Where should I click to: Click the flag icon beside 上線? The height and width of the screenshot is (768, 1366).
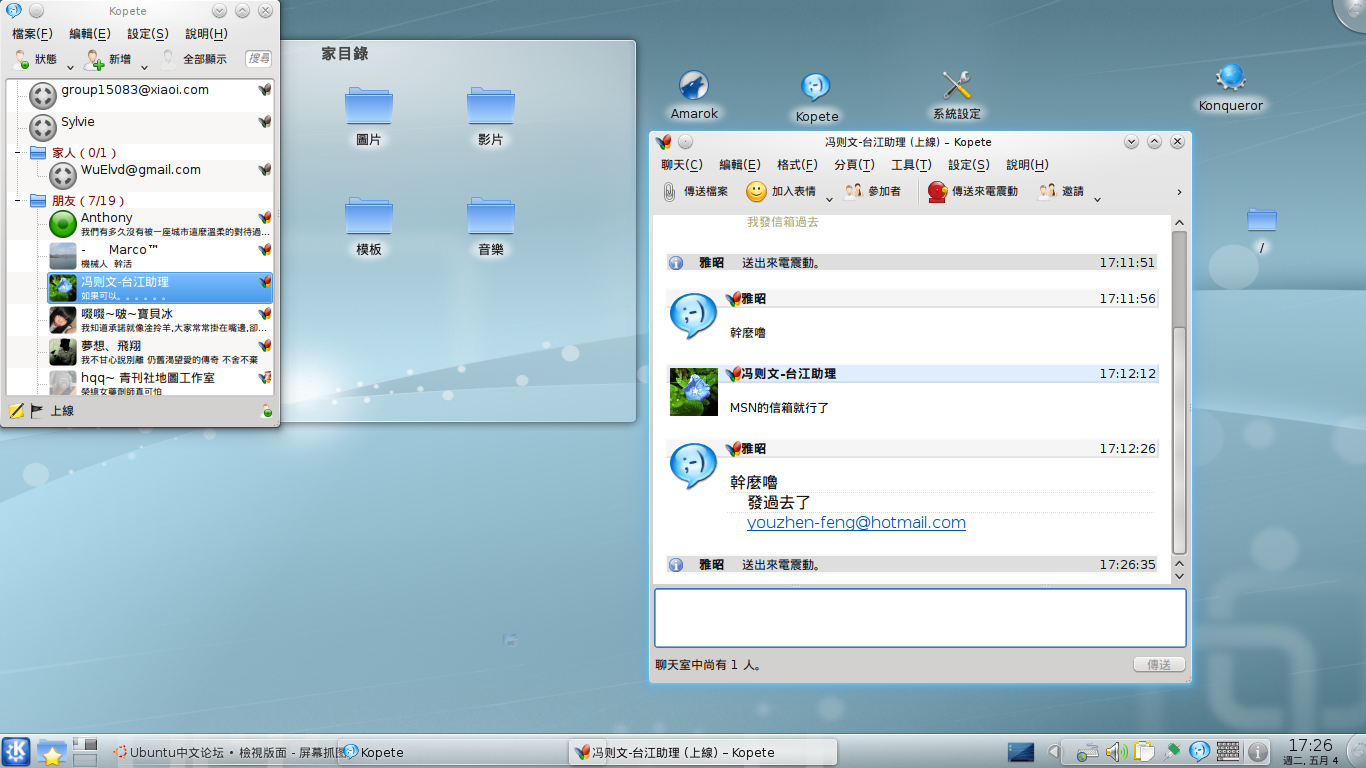(37, 410)
